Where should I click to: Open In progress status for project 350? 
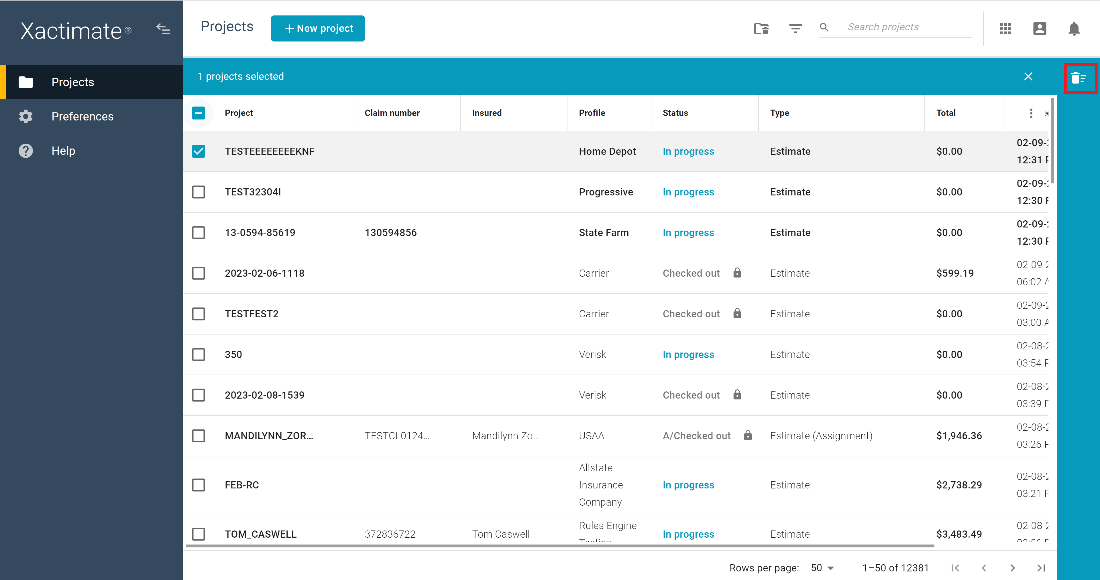point(688,355)
